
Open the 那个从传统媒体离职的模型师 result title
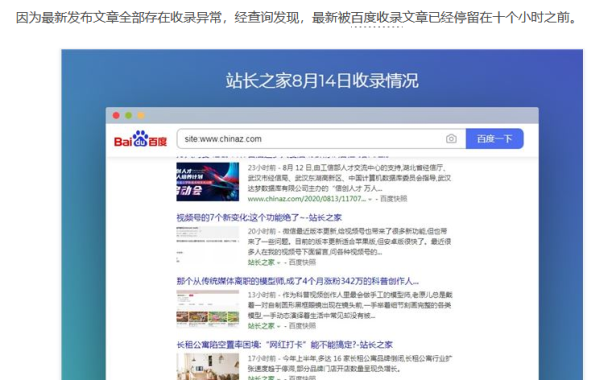click(298, 281)
